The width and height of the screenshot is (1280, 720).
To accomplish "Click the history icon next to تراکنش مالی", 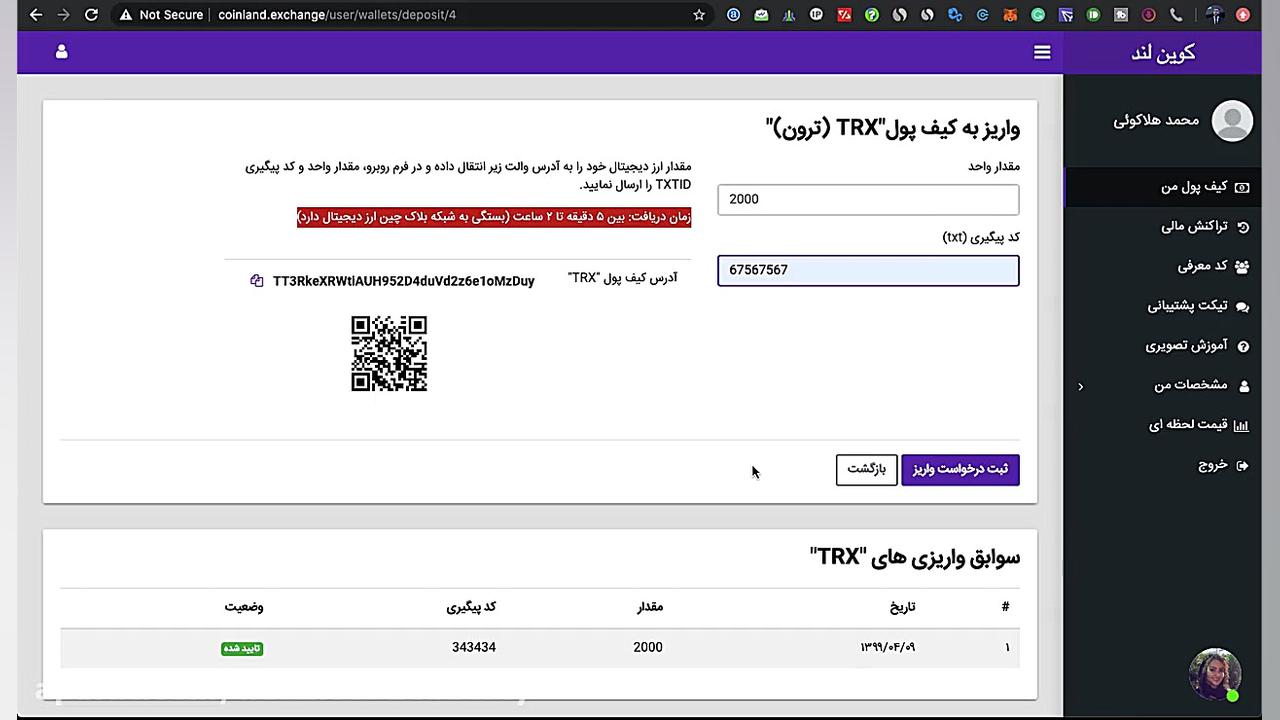I will click(1242, 226).
